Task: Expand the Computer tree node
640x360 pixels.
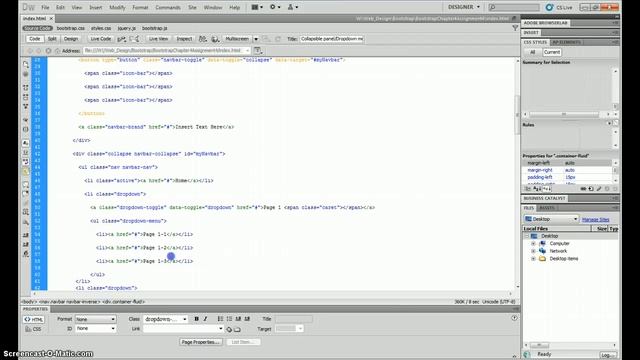Action: 533,244
